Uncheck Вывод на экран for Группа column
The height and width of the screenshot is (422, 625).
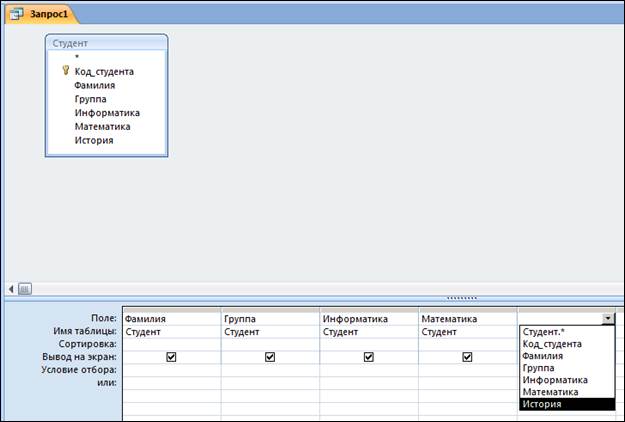(270, 357)
